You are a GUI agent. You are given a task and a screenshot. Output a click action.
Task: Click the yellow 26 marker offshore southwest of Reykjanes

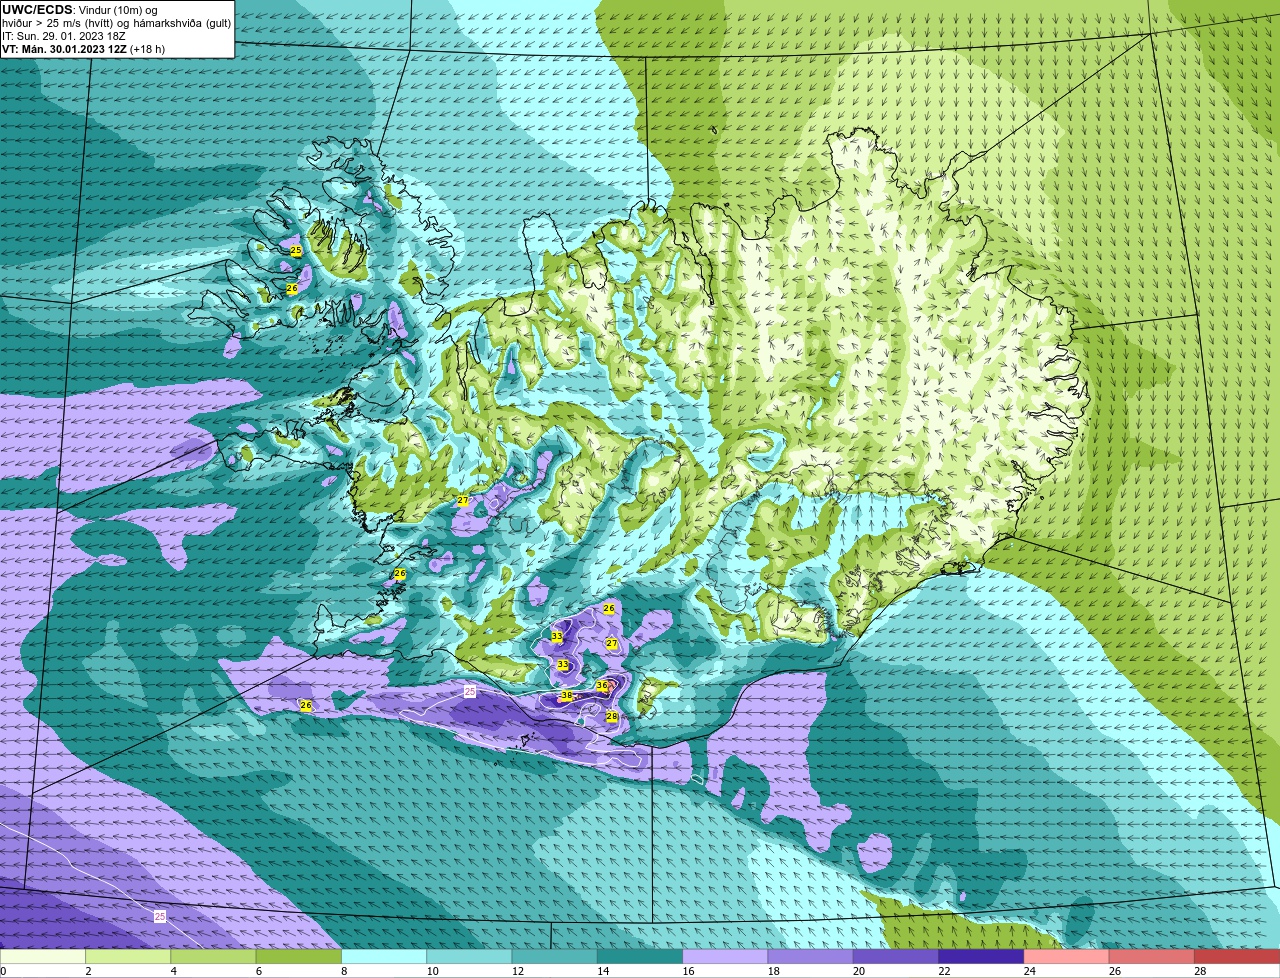point(306,705)
